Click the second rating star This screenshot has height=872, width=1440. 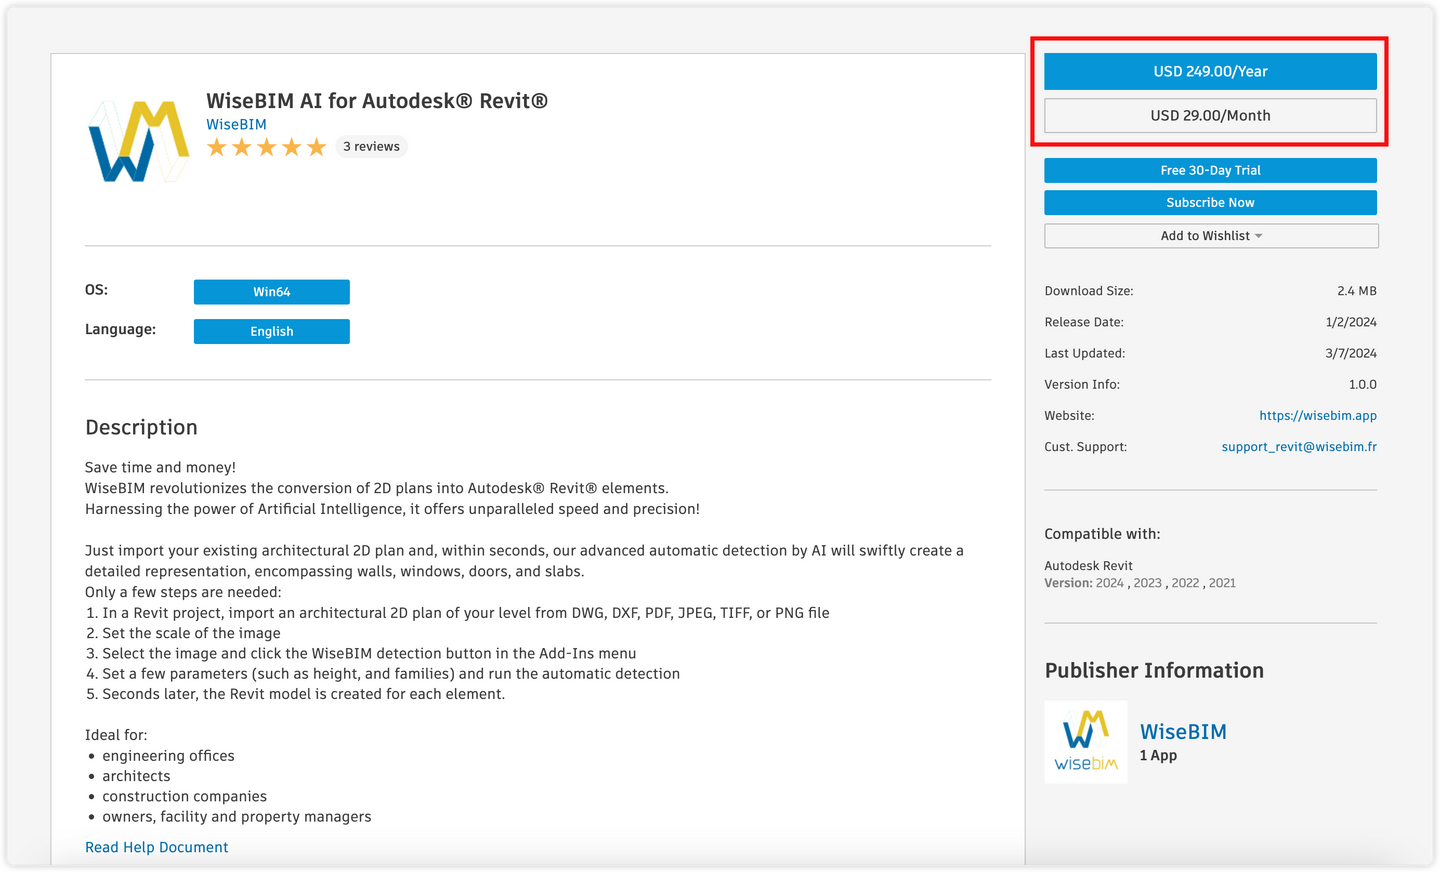point(242,148)
